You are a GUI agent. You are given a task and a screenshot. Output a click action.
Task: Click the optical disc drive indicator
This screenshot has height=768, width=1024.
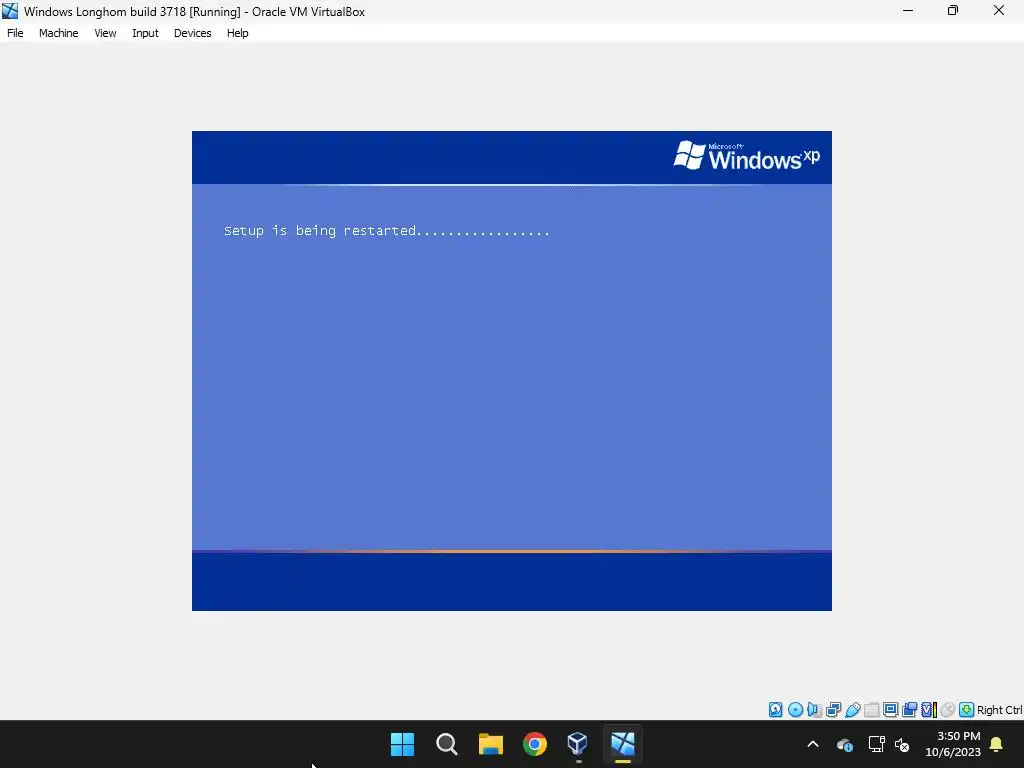(x=795, y=709)
